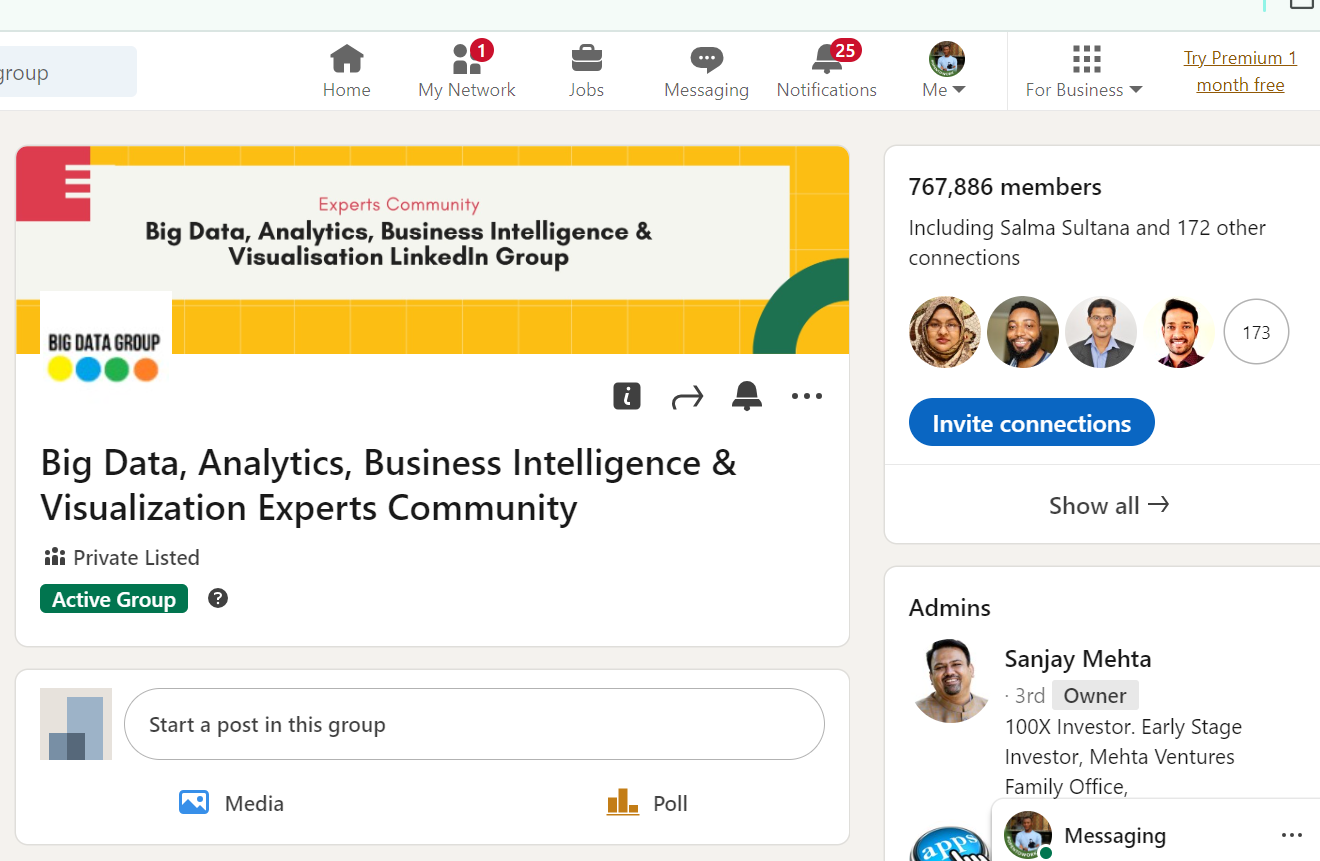1320x861 pixels.
Task: Click the group title text
Action: click(389, 485)
